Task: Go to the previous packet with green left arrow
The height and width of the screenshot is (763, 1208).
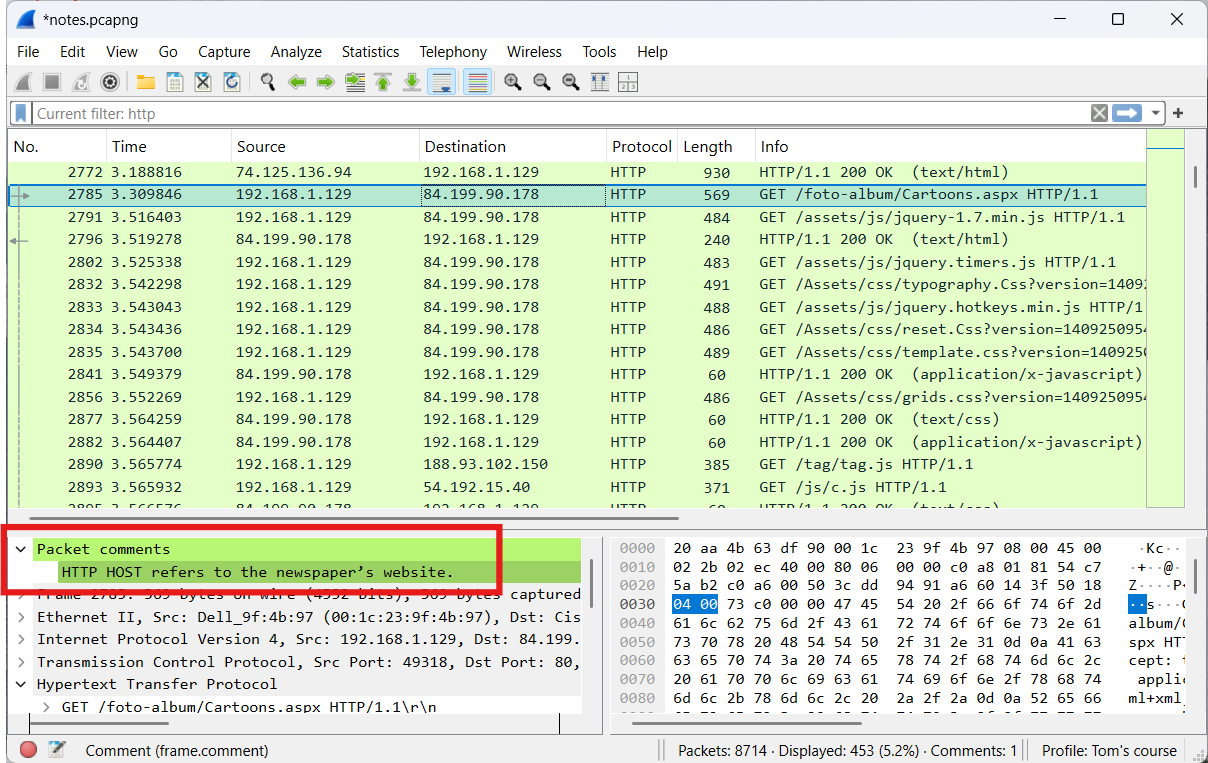Action: 297,82
